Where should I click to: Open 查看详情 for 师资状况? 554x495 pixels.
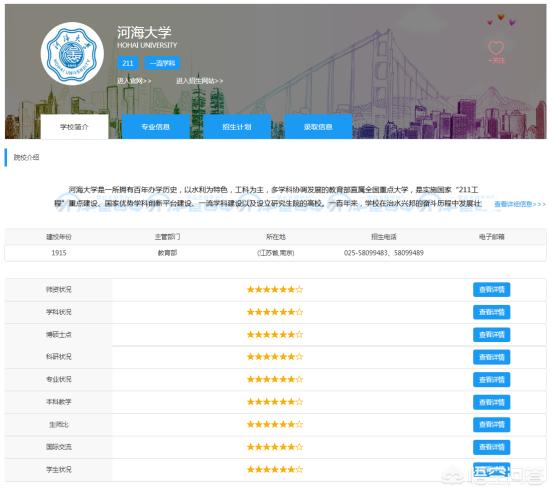pos(491,290)
